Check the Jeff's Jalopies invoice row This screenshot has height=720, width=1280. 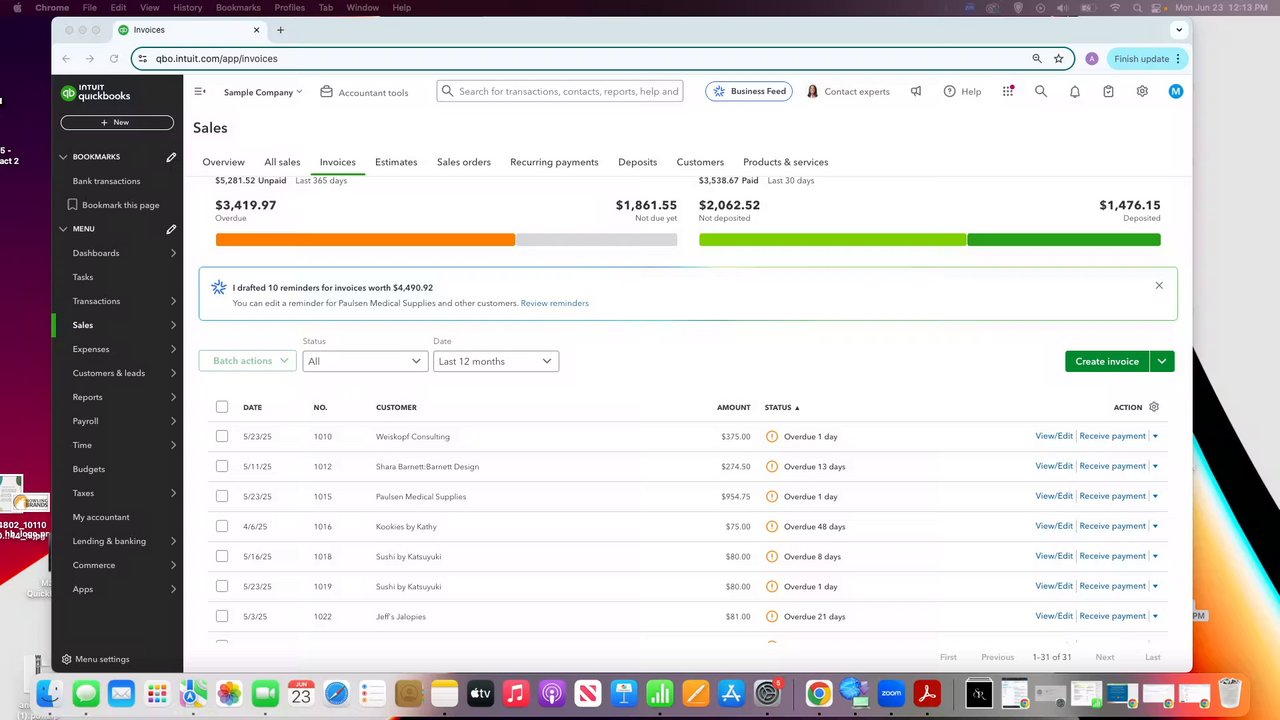click(222, 616)
